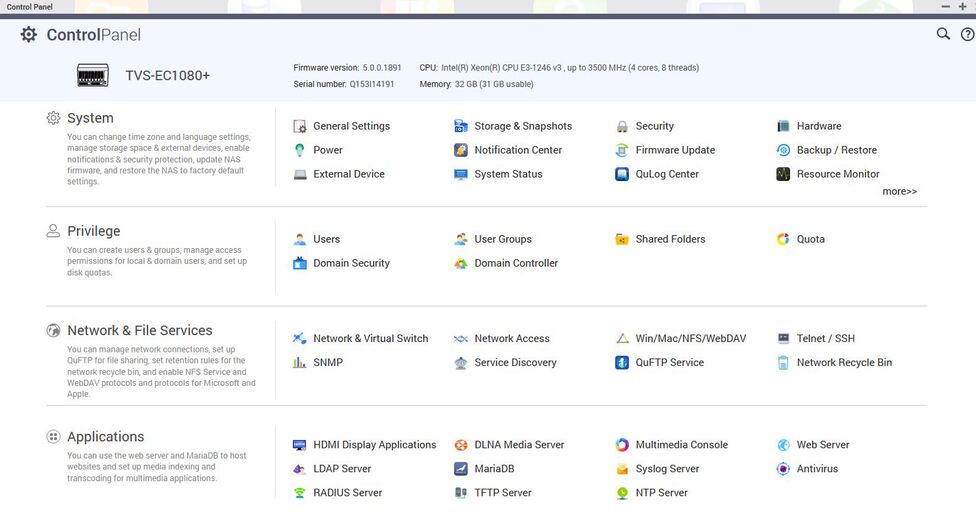Open the Shared Folders icon
This screenshot has width=976, height=512.
(622, 240)
